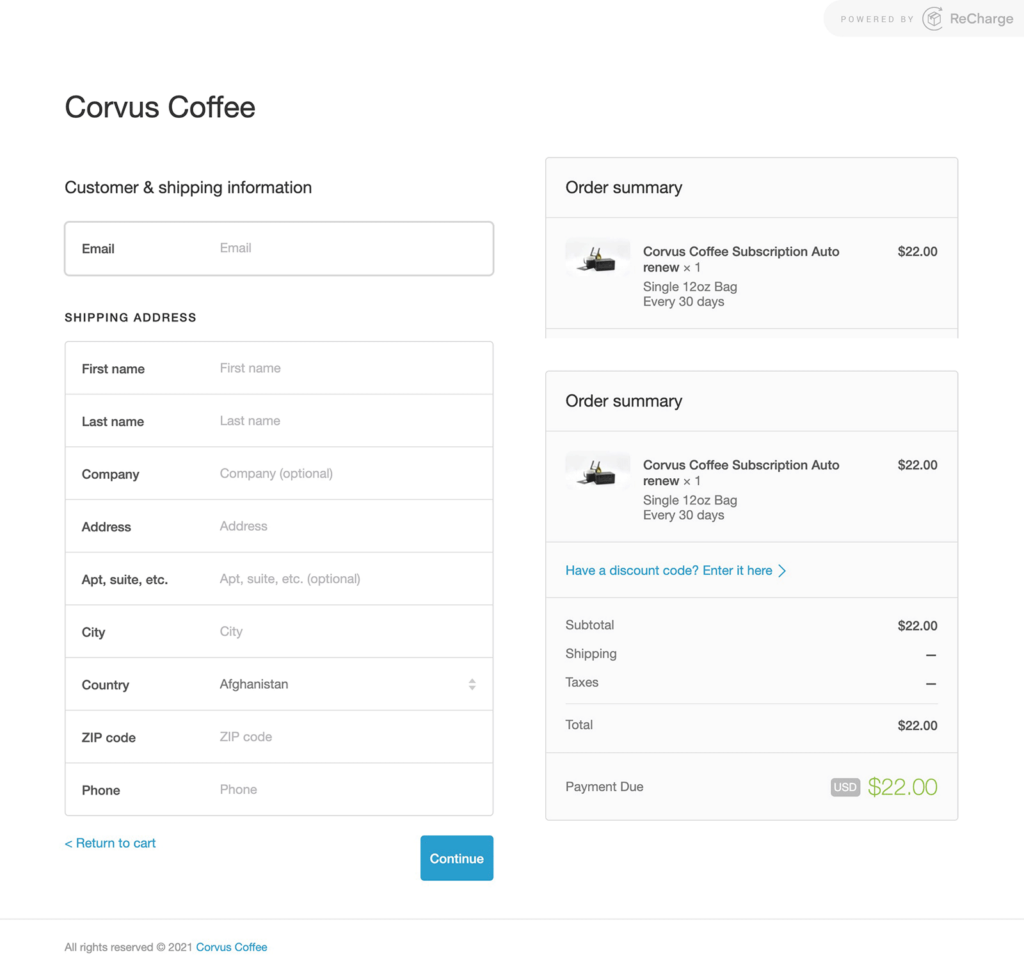Image resolution: width=1024 pixels, height=975 pixels.
Task: Click into the First name field
Action: click(x=350, y=368)
